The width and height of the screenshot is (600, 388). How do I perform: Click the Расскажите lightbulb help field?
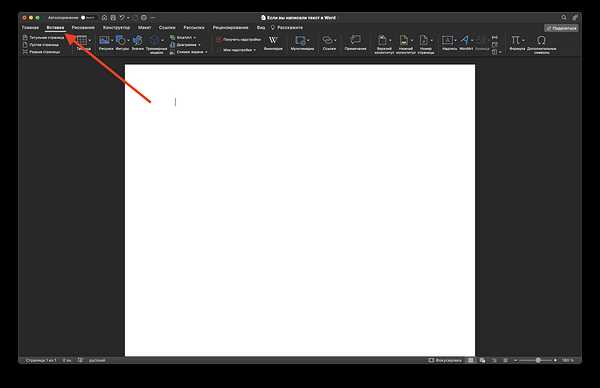[287, 28]
